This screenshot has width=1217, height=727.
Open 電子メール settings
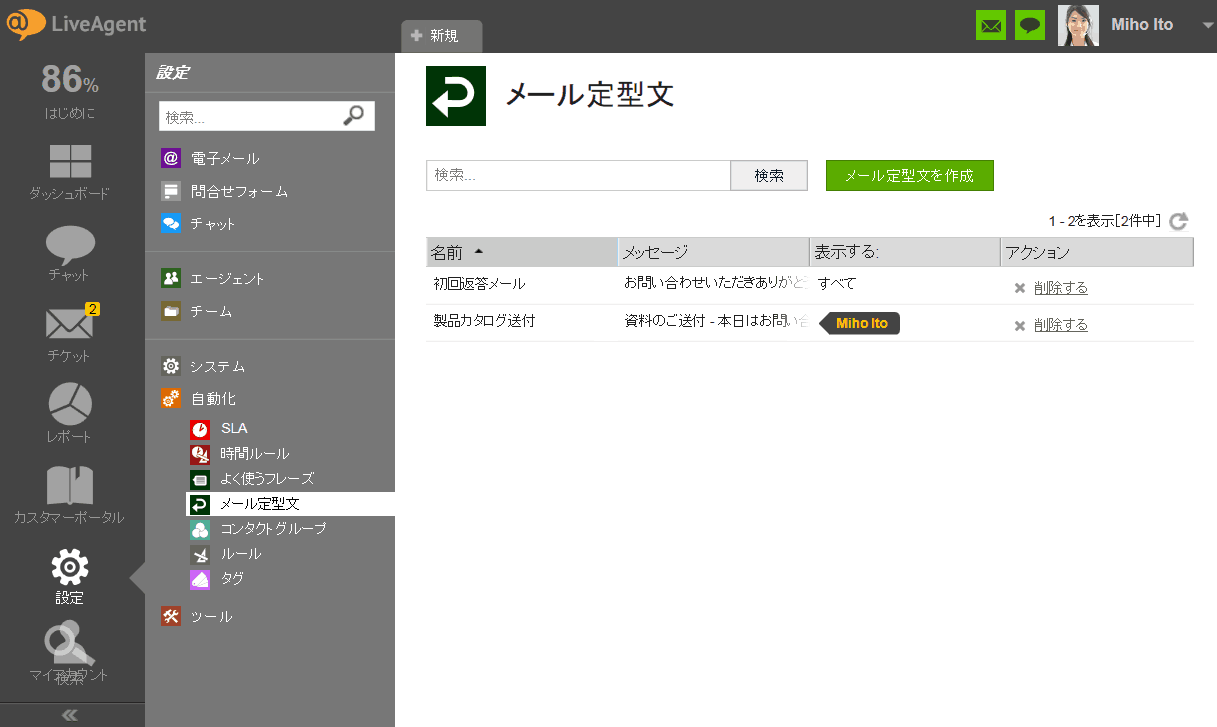click(210, 158)
